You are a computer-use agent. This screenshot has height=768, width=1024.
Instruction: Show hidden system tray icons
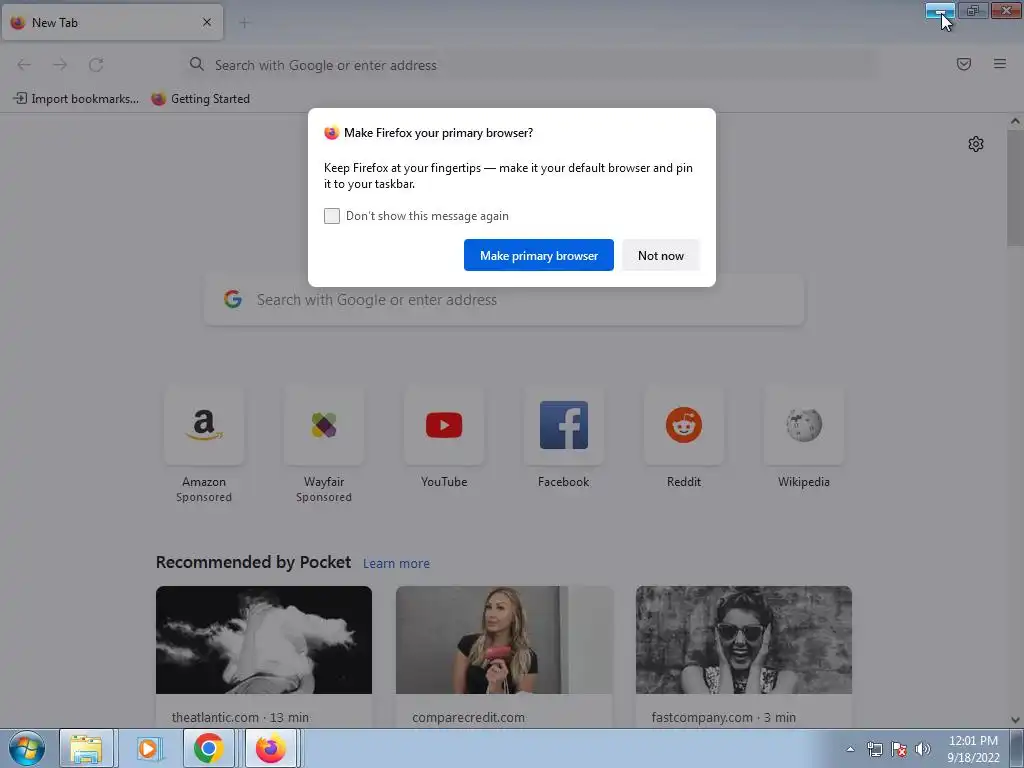850,749
